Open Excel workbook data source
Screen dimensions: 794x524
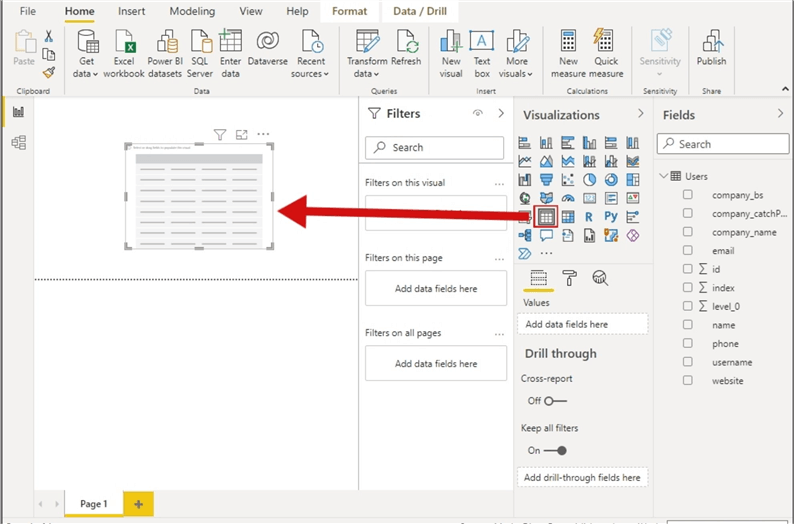124,54
